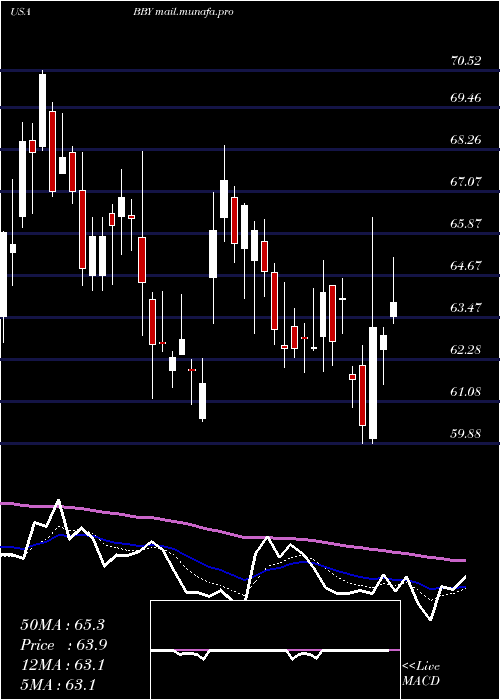Click the last white candle at 63.47
Image resolution: width=500 pixels, height=700 pixels.
coord(393,309)
